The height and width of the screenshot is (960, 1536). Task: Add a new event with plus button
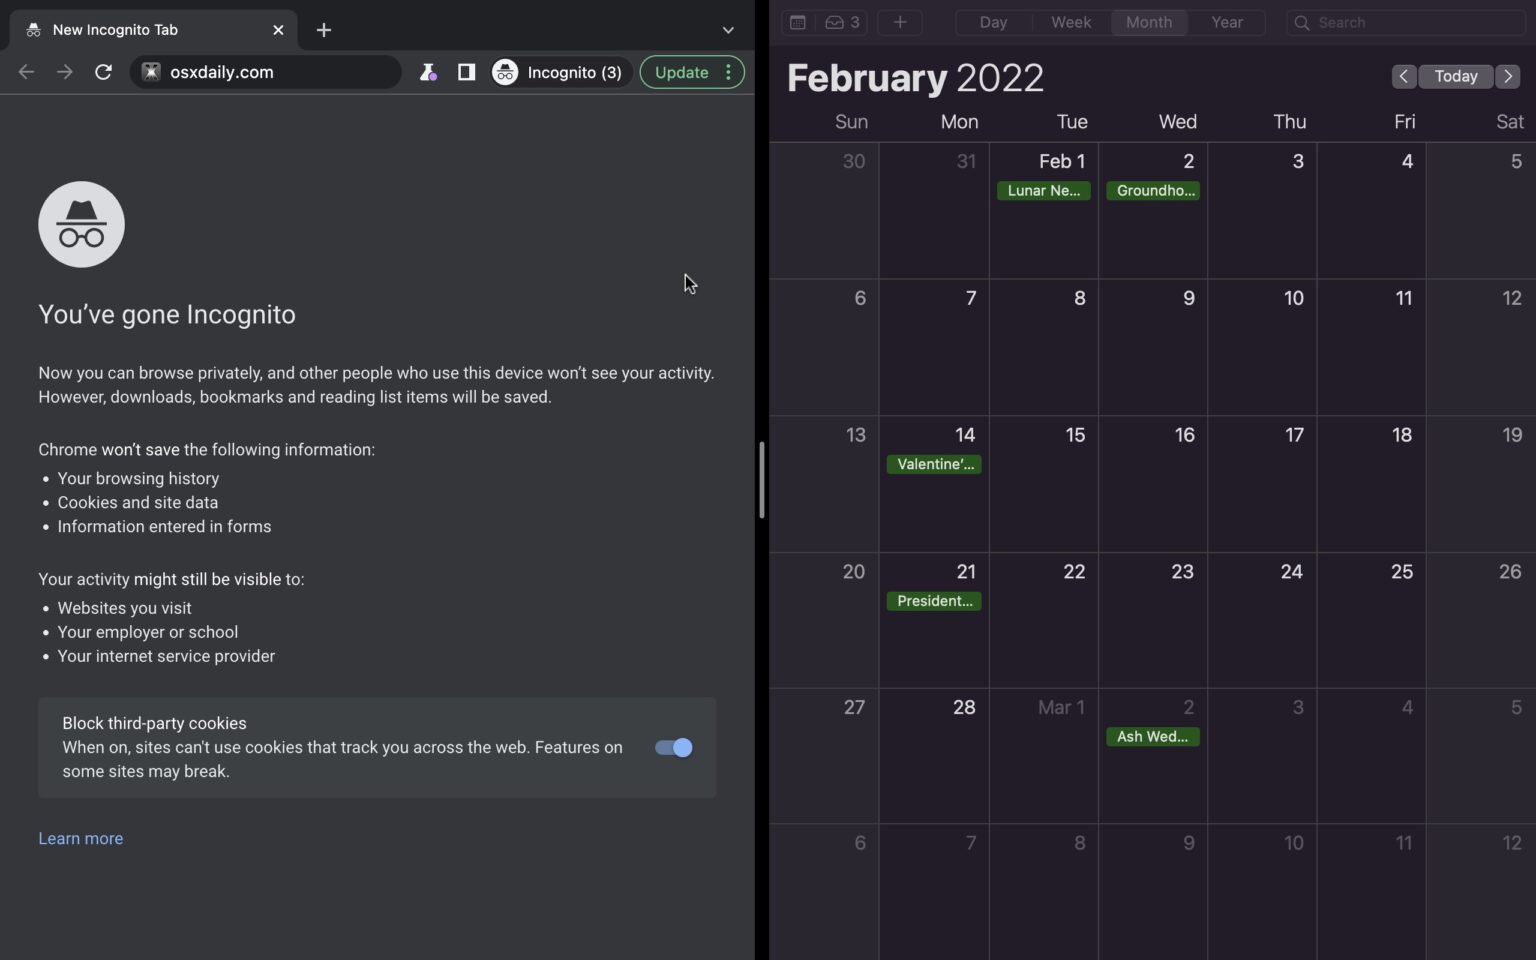[900, 22]
